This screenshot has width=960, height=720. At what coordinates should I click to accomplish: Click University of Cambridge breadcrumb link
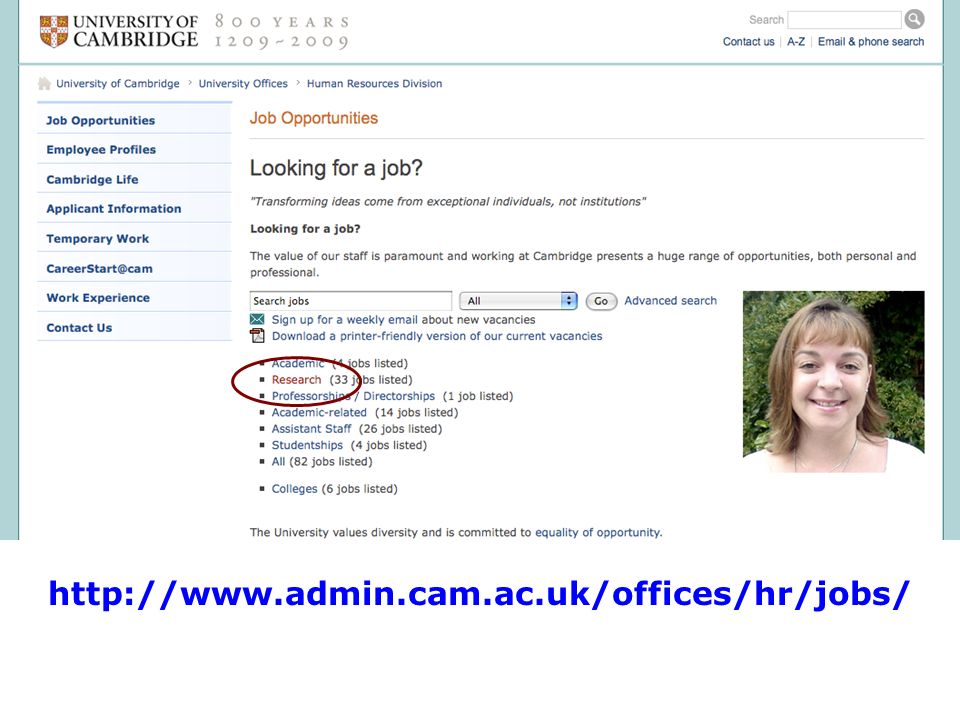[118, 83]
